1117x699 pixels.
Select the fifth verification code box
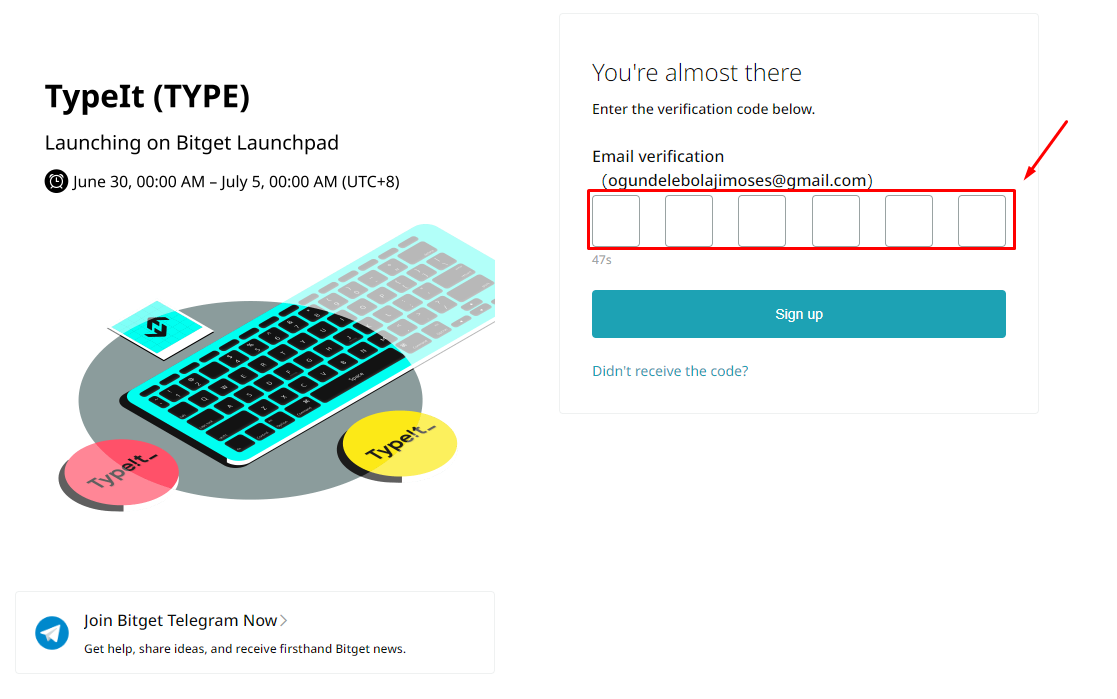point(909,221)
